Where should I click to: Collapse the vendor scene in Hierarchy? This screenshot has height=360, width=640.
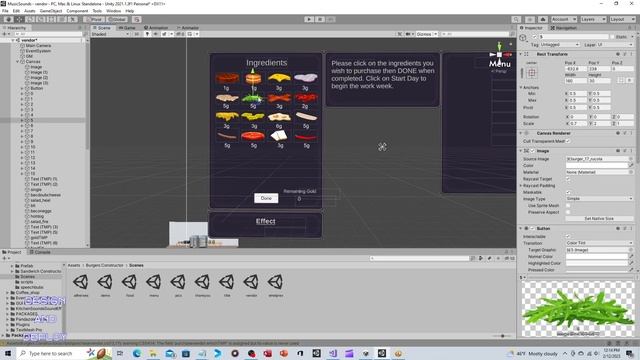point(13,40)
